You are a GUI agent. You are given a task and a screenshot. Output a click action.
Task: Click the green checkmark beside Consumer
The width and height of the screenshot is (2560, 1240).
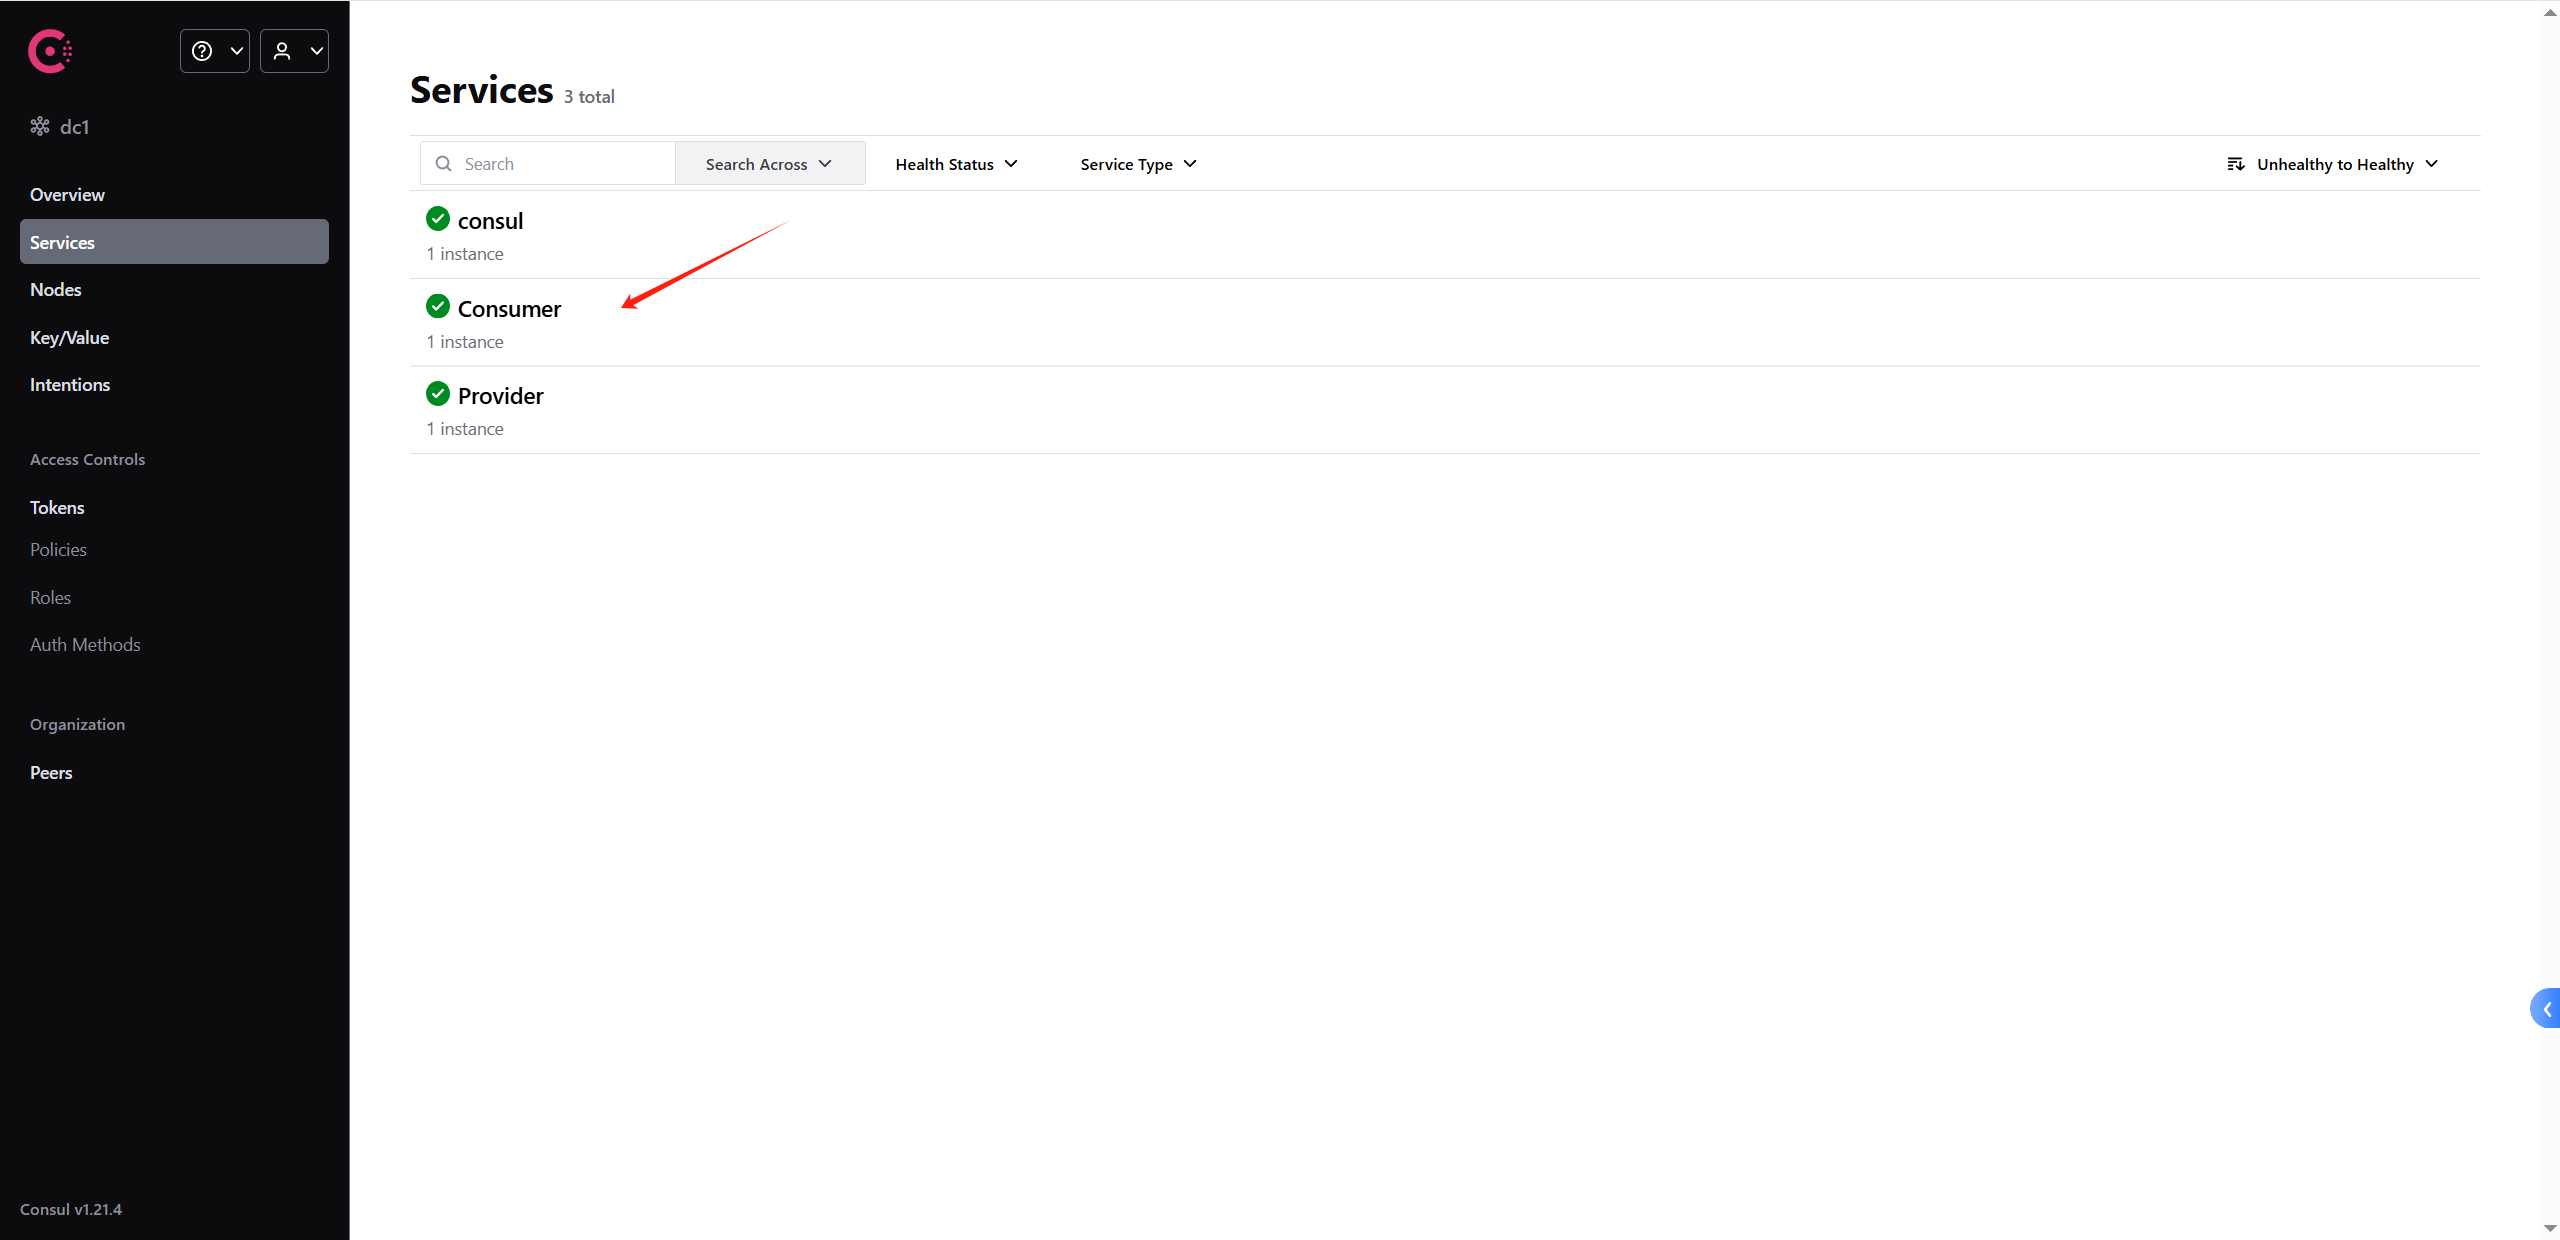click(437, 306)
